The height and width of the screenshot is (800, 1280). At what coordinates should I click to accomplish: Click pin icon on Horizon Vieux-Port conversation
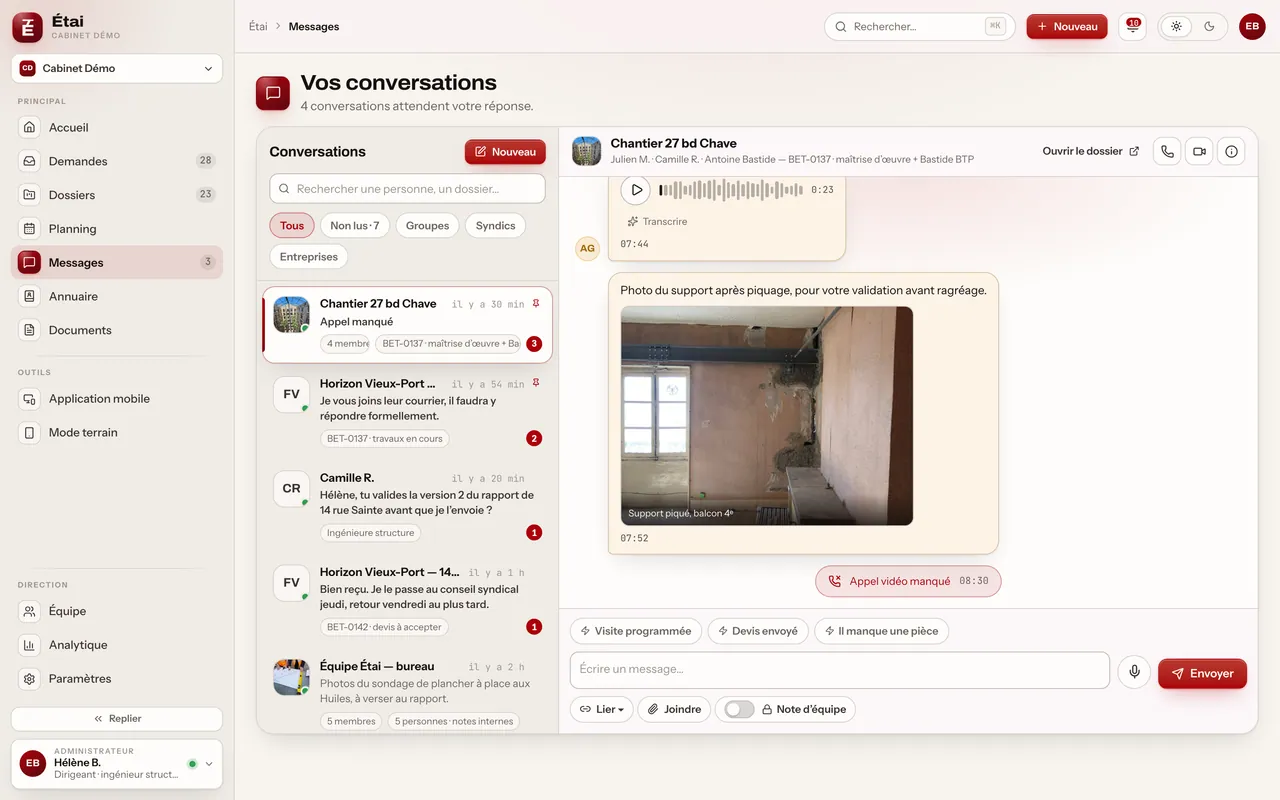pos(536,383)
